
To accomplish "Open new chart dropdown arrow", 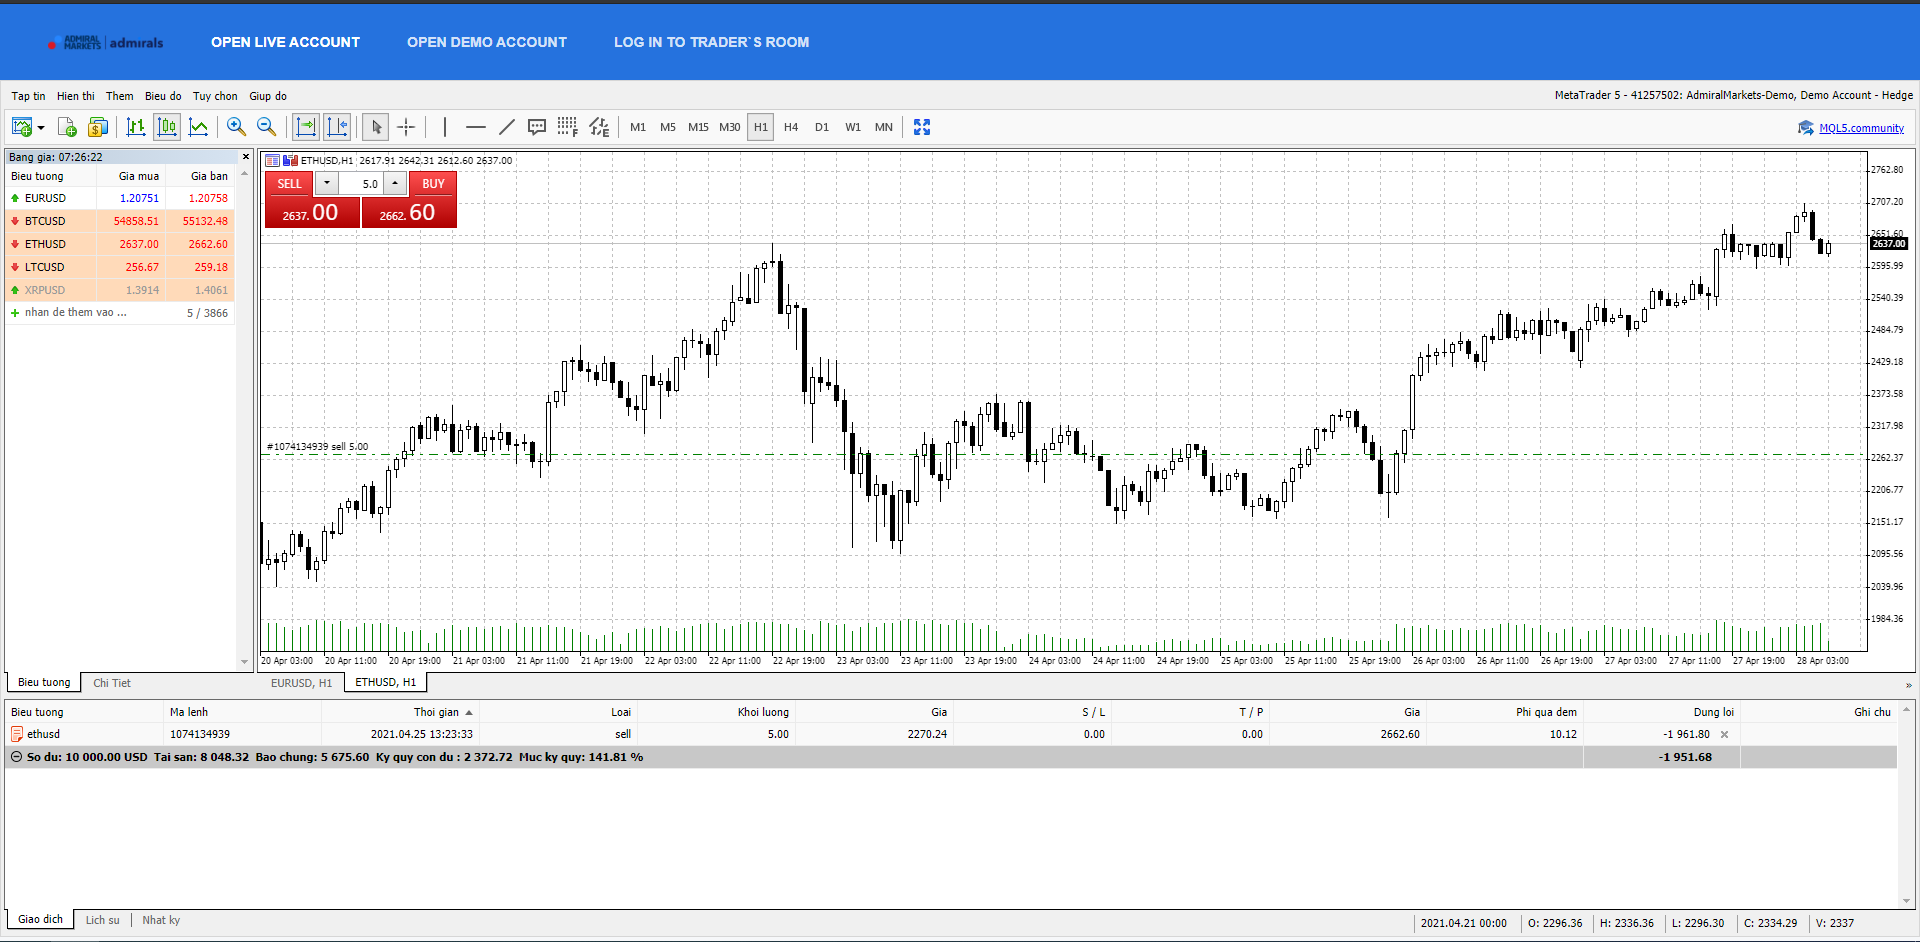I will 41,128.
